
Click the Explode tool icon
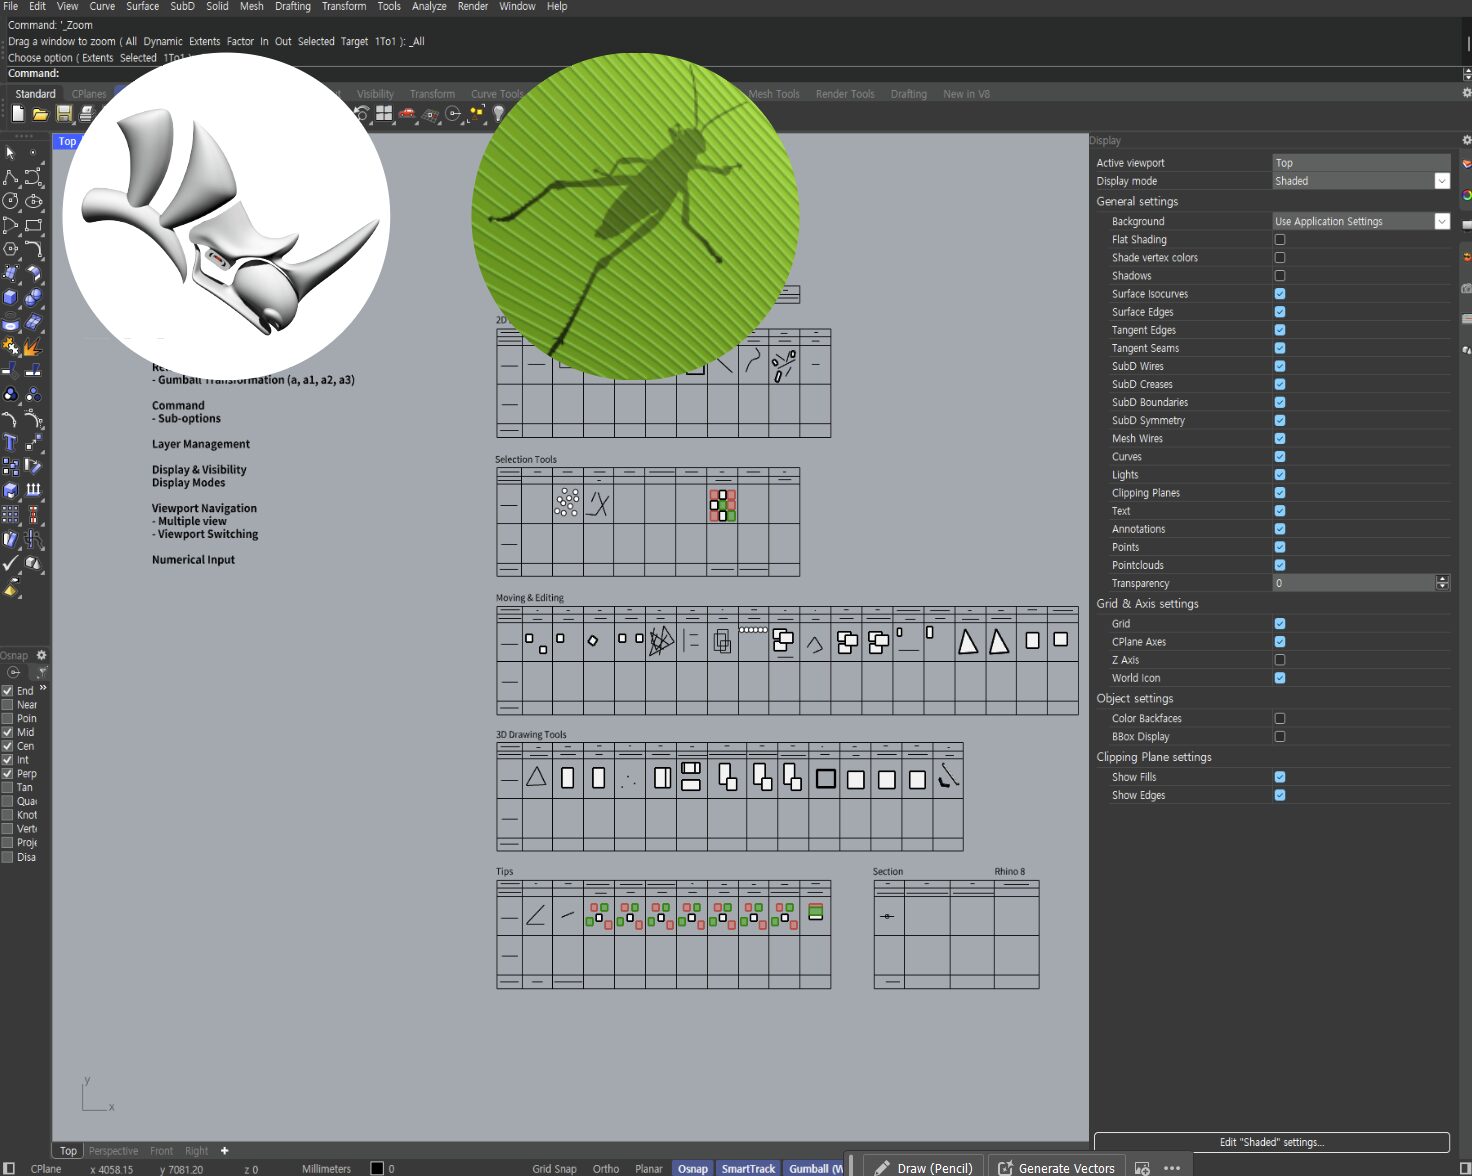(33, 346)
